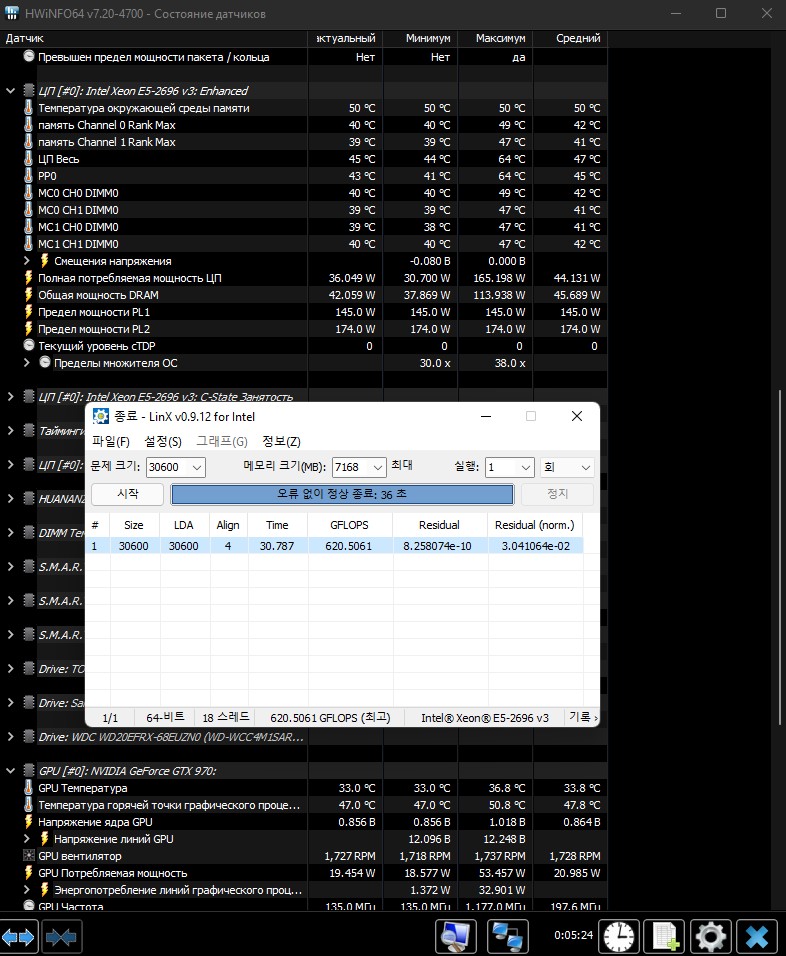Screen dimensions: 786x956
Task: Expand the C-State Занятость sensor group
Action: click(10, 396)
